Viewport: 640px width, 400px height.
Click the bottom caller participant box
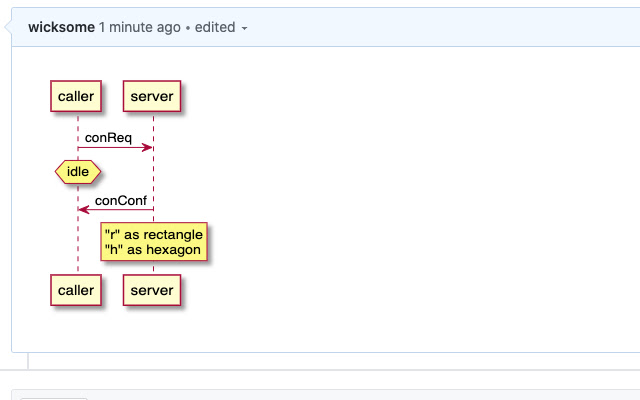point(76,290)
